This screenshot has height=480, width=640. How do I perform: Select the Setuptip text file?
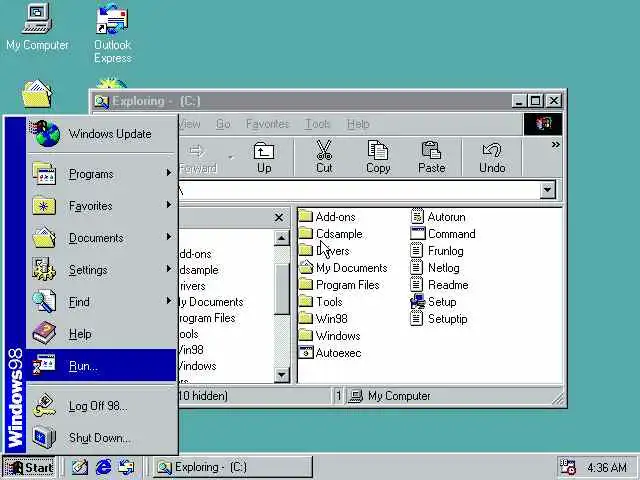point(439,318)
